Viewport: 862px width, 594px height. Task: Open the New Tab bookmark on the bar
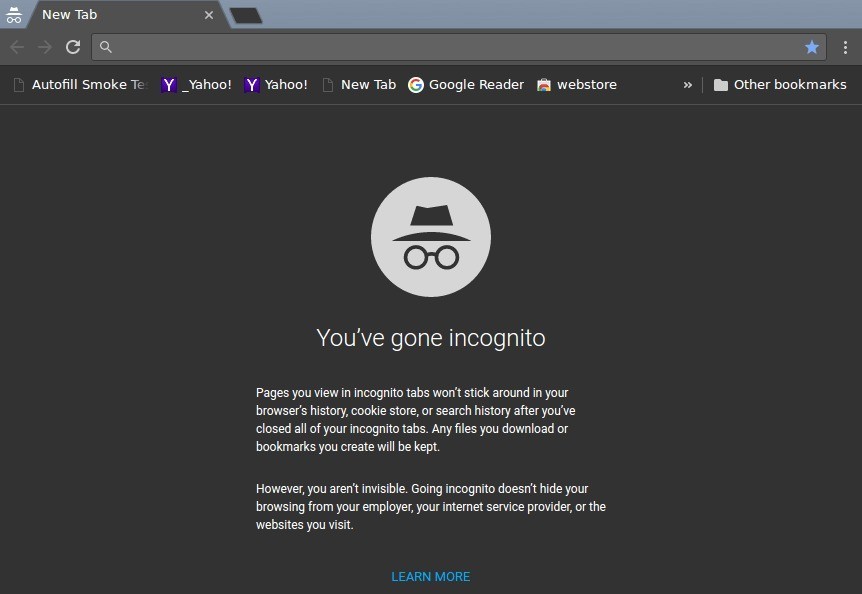tap(359, 84)
